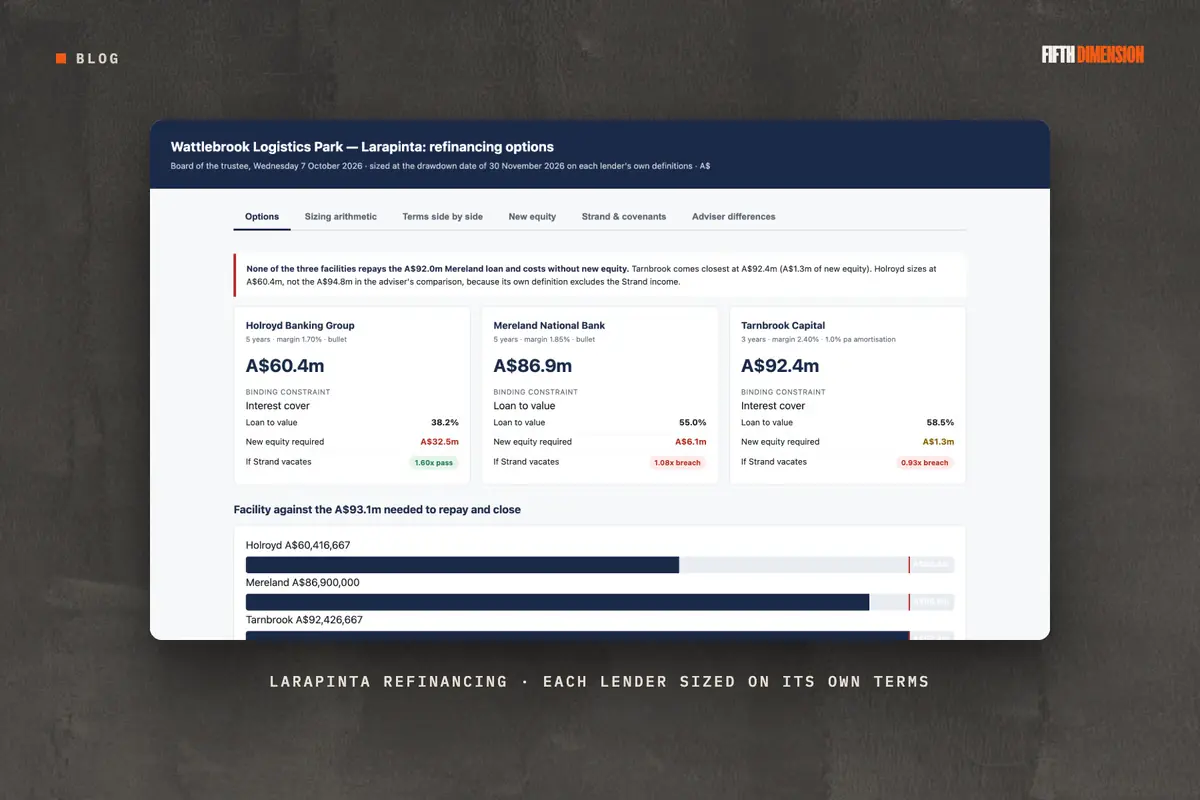Select the A$6.1m new equity value
Screen dimensions: 1200x800
coord(690,442)
